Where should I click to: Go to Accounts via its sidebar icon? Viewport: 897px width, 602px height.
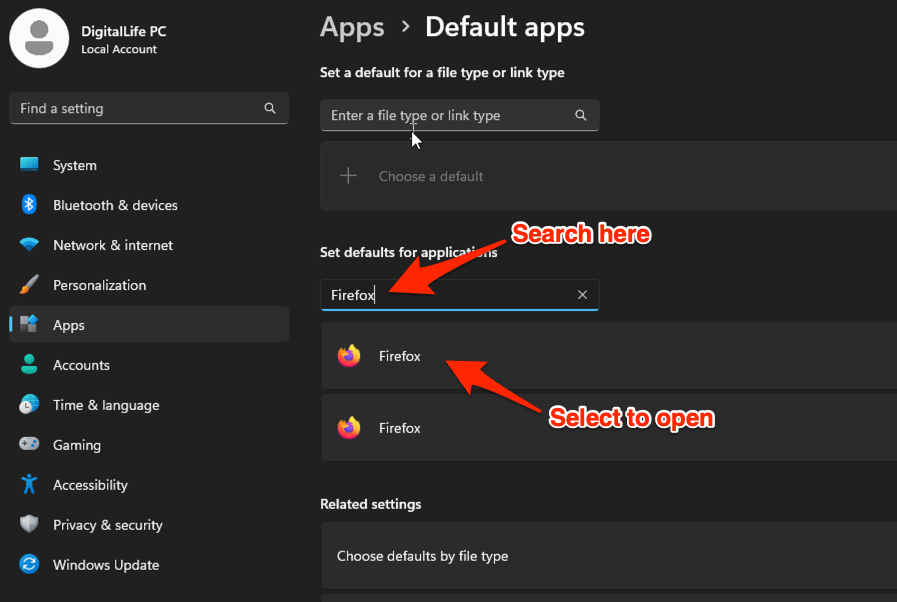(x=28, y=365)
